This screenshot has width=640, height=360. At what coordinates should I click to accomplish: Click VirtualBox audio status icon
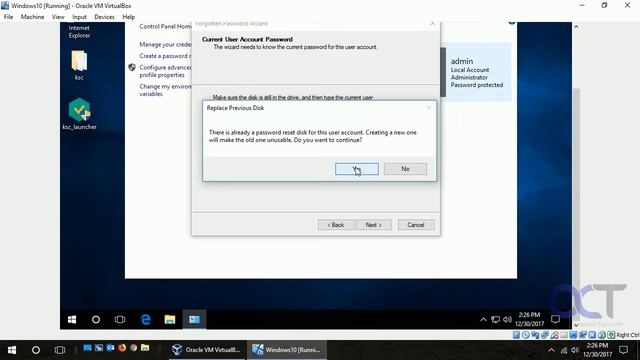coord(535,335)
